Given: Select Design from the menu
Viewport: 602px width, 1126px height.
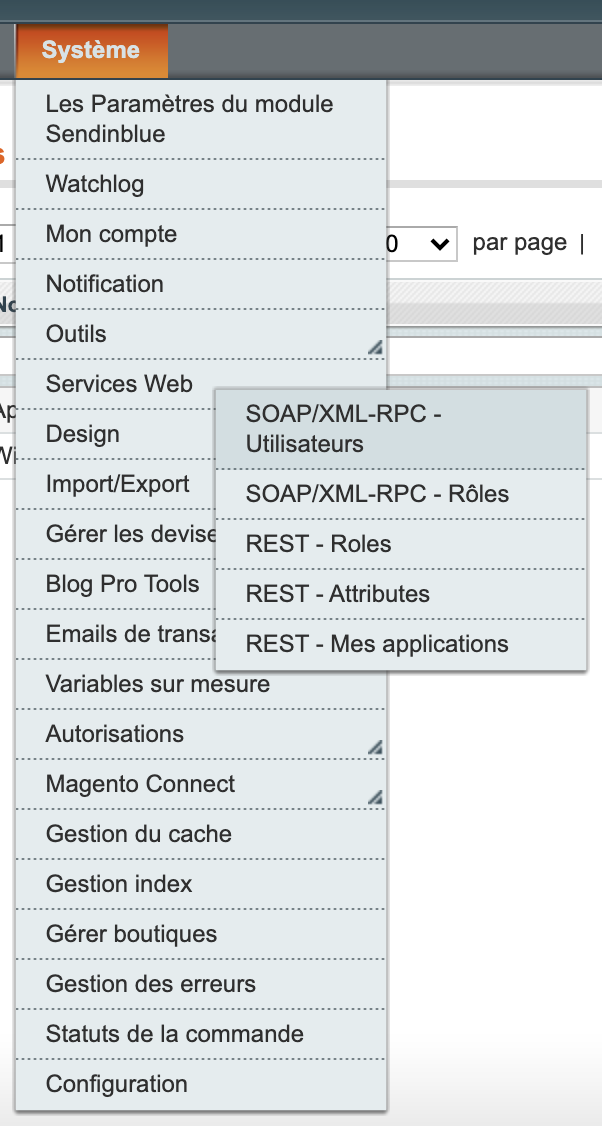Looking at the screenshot, I should (x=82, y=434).
